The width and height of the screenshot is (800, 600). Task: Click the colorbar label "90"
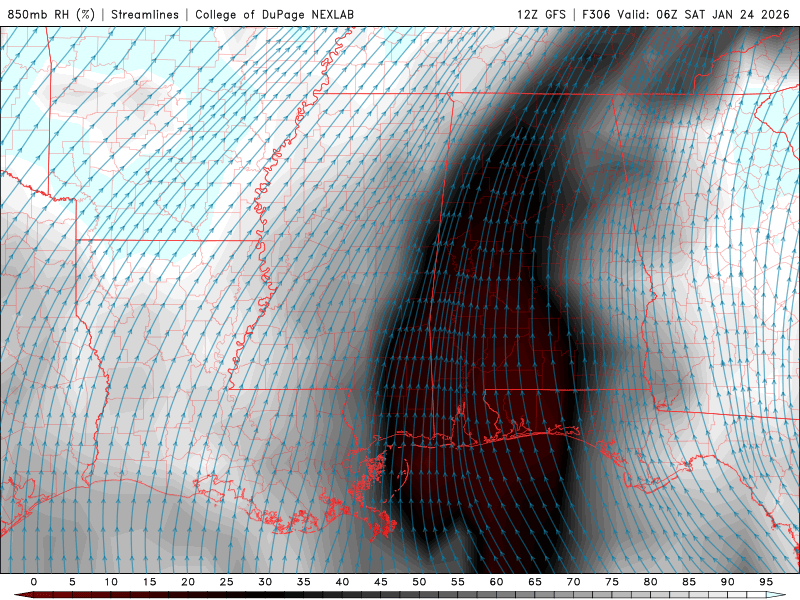tap(728, 582)
